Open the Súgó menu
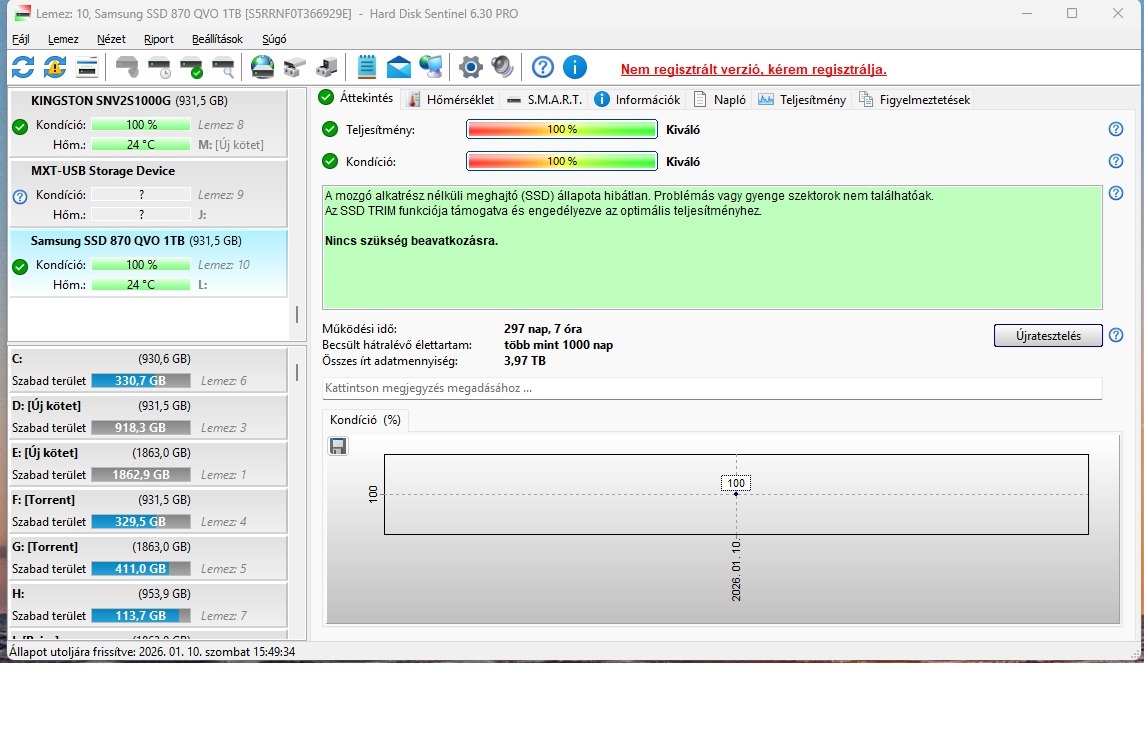1144x737 pixels. [274, 39]
